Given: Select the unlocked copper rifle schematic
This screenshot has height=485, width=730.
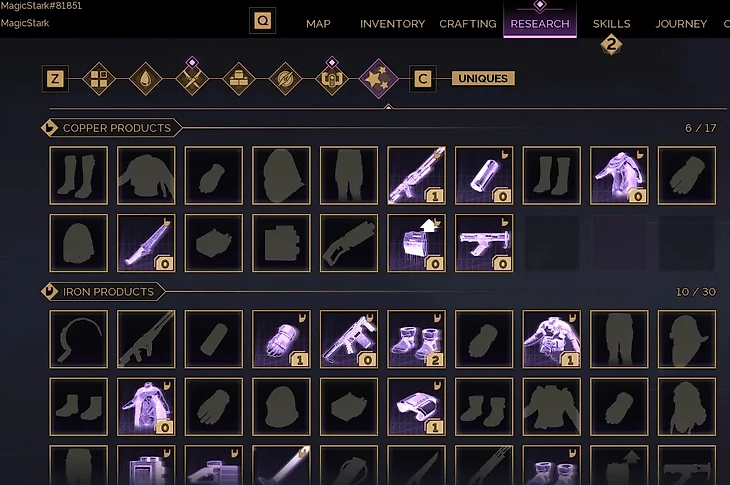Looking at the screenshot, I should pyautogui.click(x=416, y=175).
